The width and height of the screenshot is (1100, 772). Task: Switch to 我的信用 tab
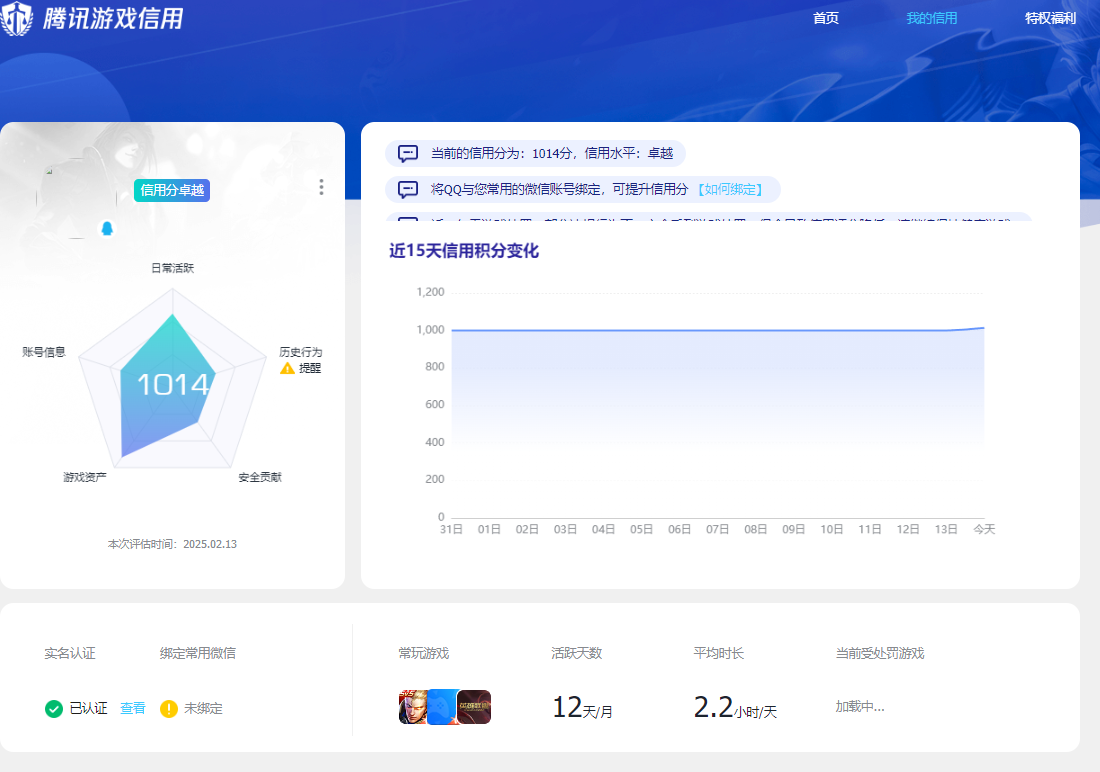(x=932, y=18)
